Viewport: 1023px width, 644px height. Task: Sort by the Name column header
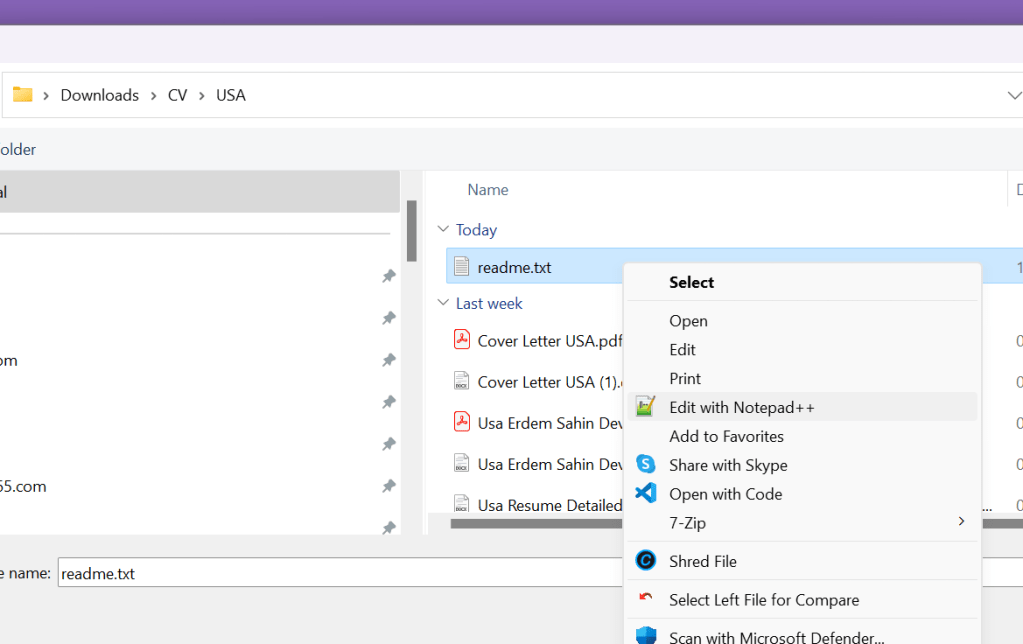pyautogui.click(x=487, y=190)
